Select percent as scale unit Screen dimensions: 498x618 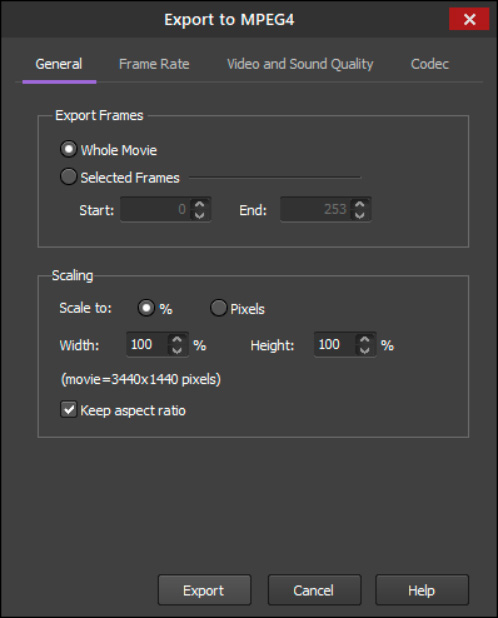(146, 308)
